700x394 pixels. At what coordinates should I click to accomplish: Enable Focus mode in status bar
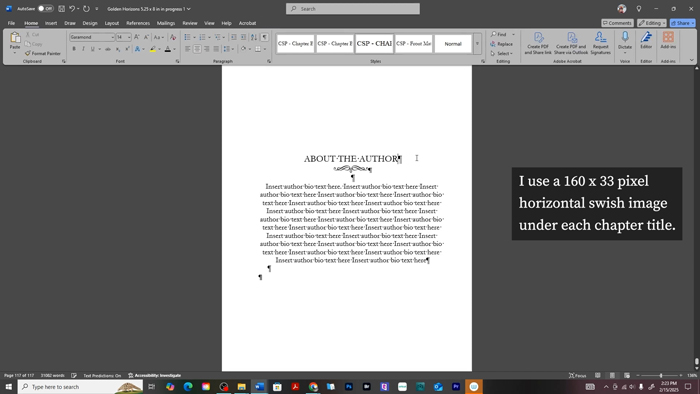tap(577, 376)
